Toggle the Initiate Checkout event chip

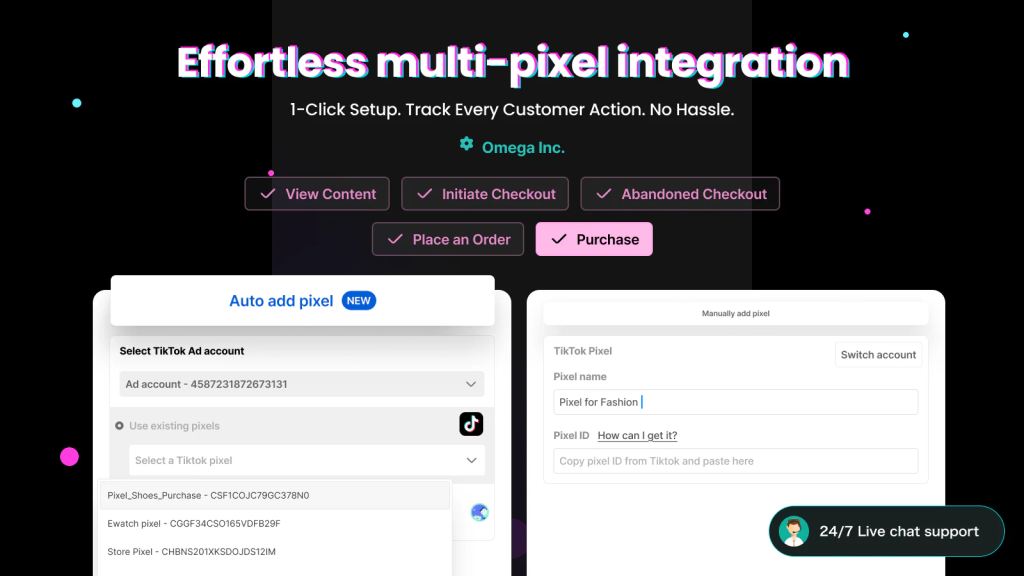485,194
